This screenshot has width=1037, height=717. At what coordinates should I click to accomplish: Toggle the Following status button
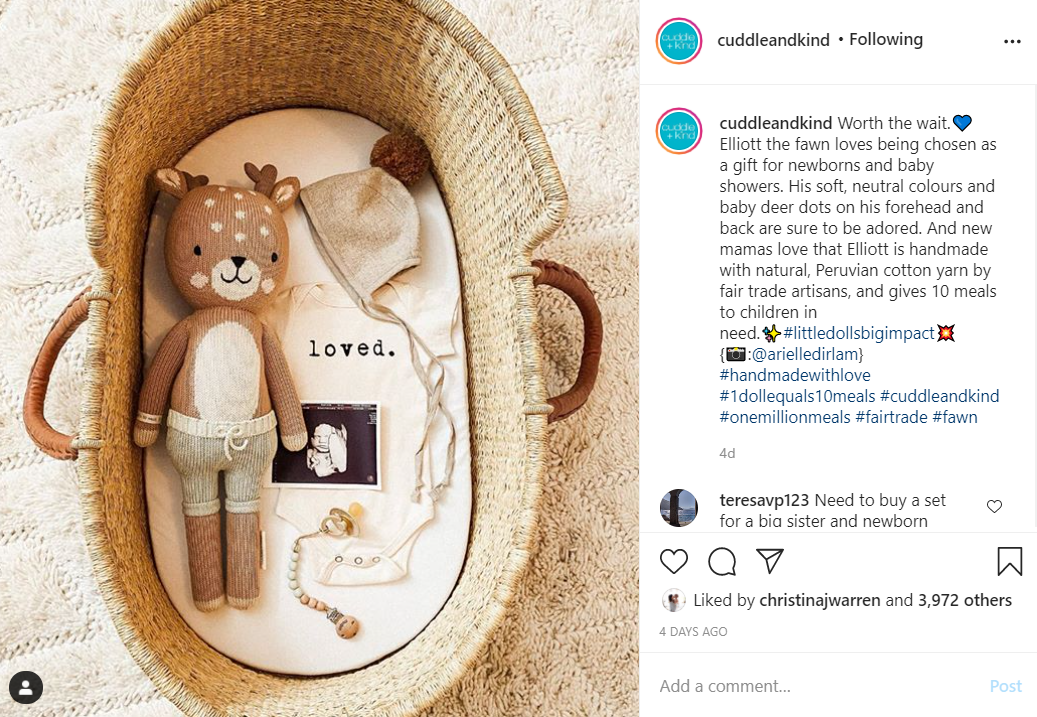point(886,40)
